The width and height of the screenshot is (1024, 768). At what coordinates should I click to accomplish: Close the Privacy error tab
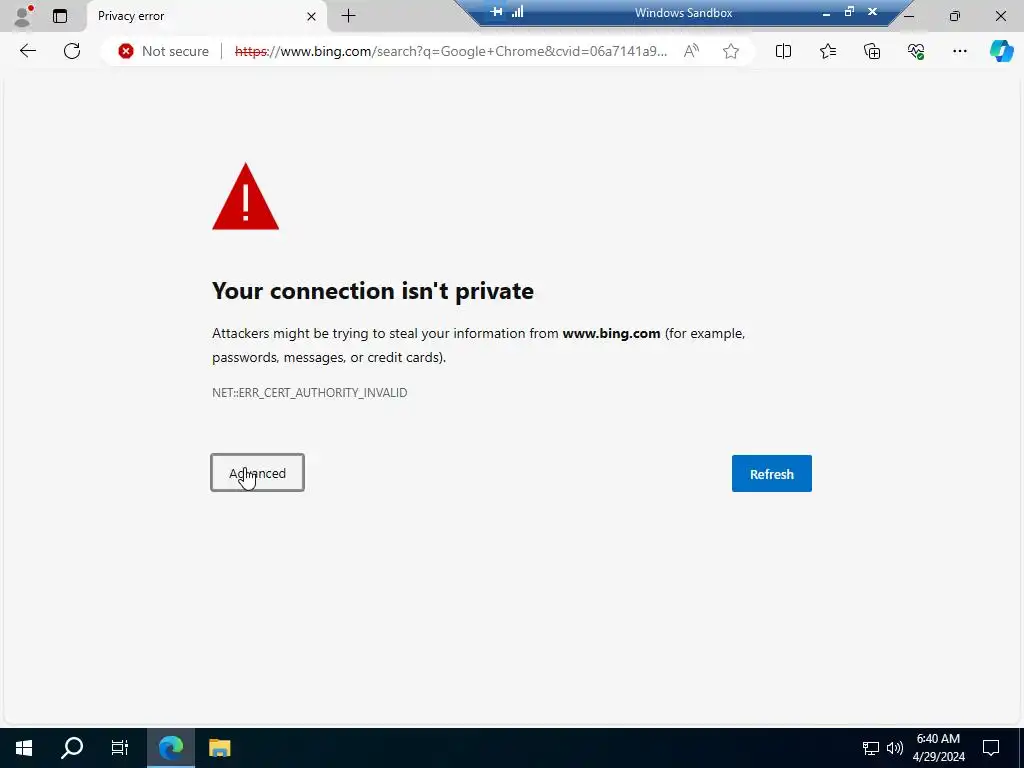312,16
